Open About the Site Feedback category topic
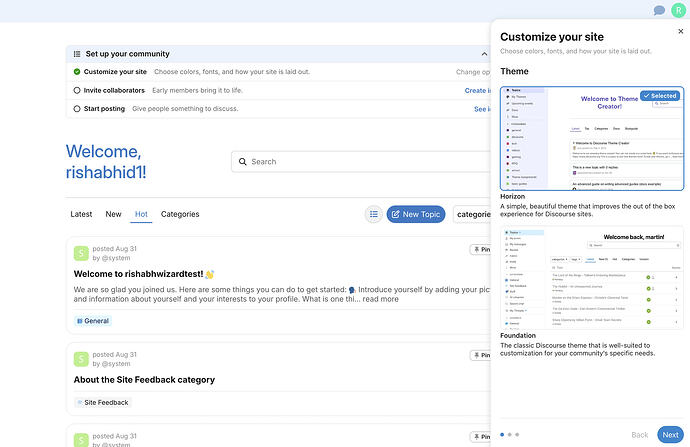 click(144, 380)
